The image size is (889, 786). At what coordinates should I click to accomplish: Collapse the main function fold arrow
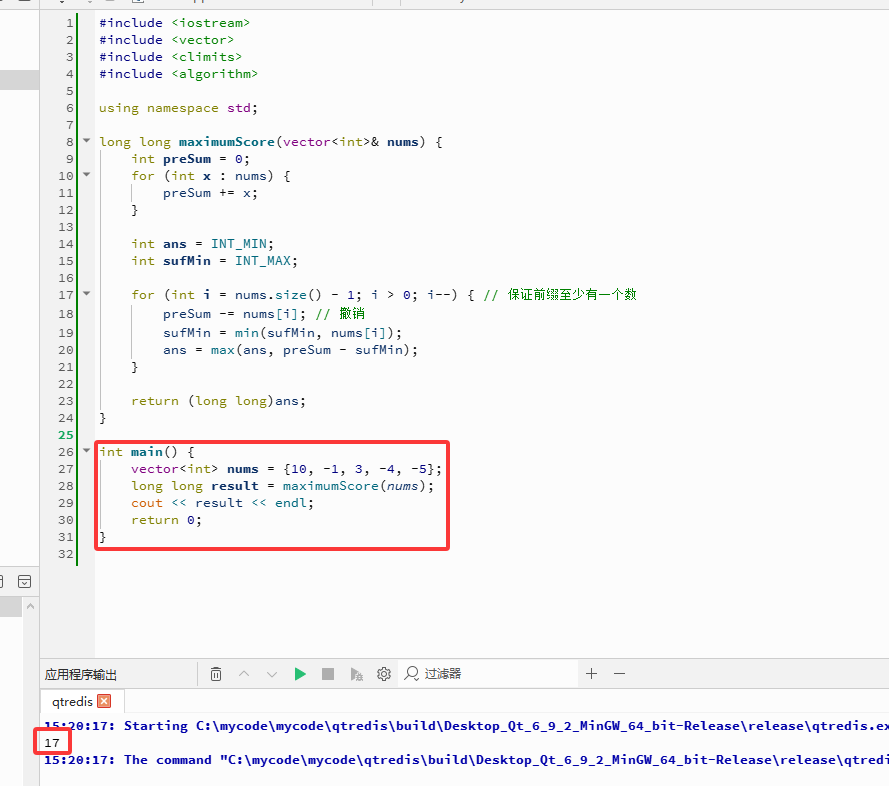[x=86, y=450]
